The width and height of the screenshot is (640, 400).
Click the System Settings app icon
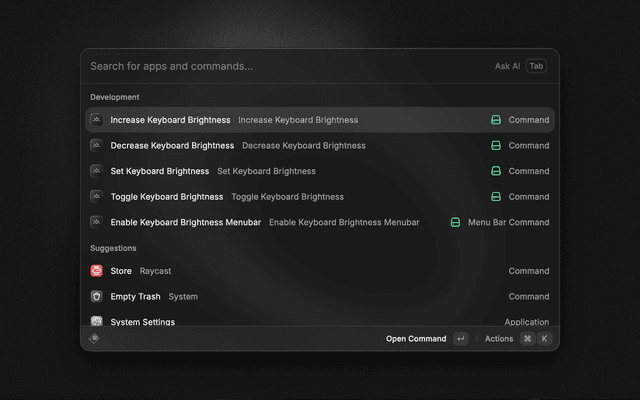96,321
